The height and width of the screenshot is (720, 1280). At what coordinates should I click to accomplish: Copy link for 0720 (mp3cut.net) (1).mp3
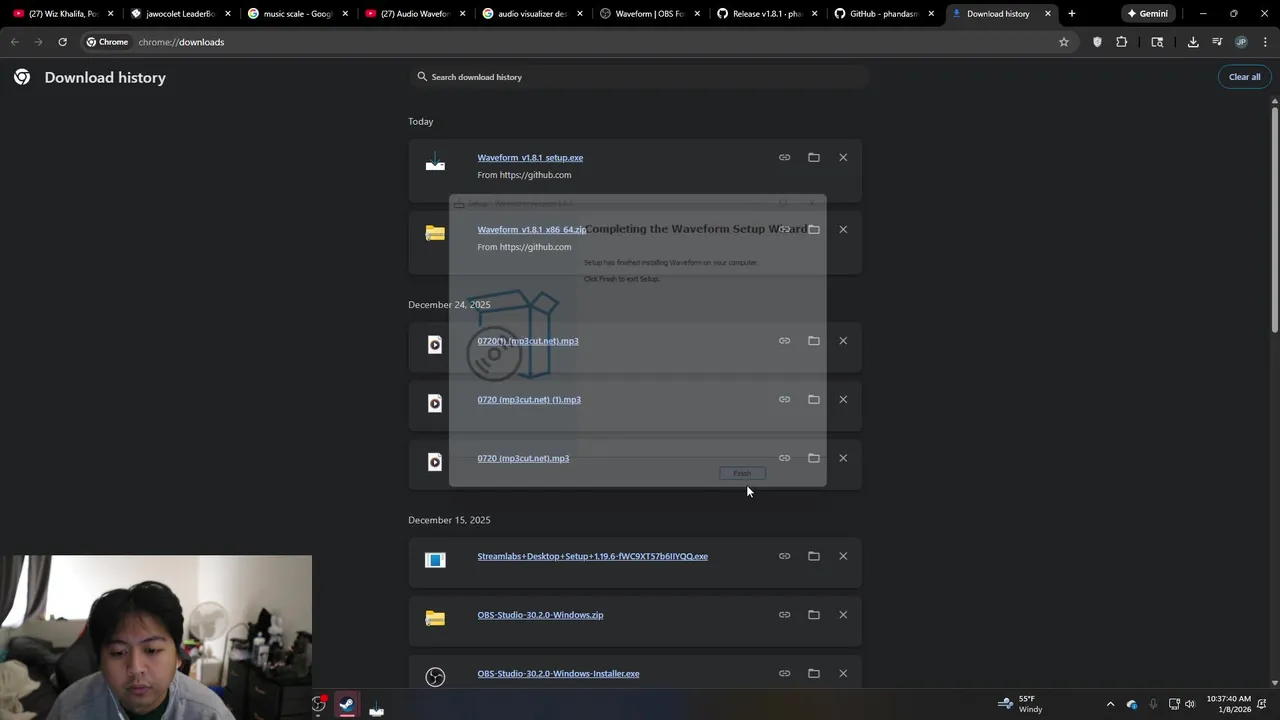pos(784,399)
